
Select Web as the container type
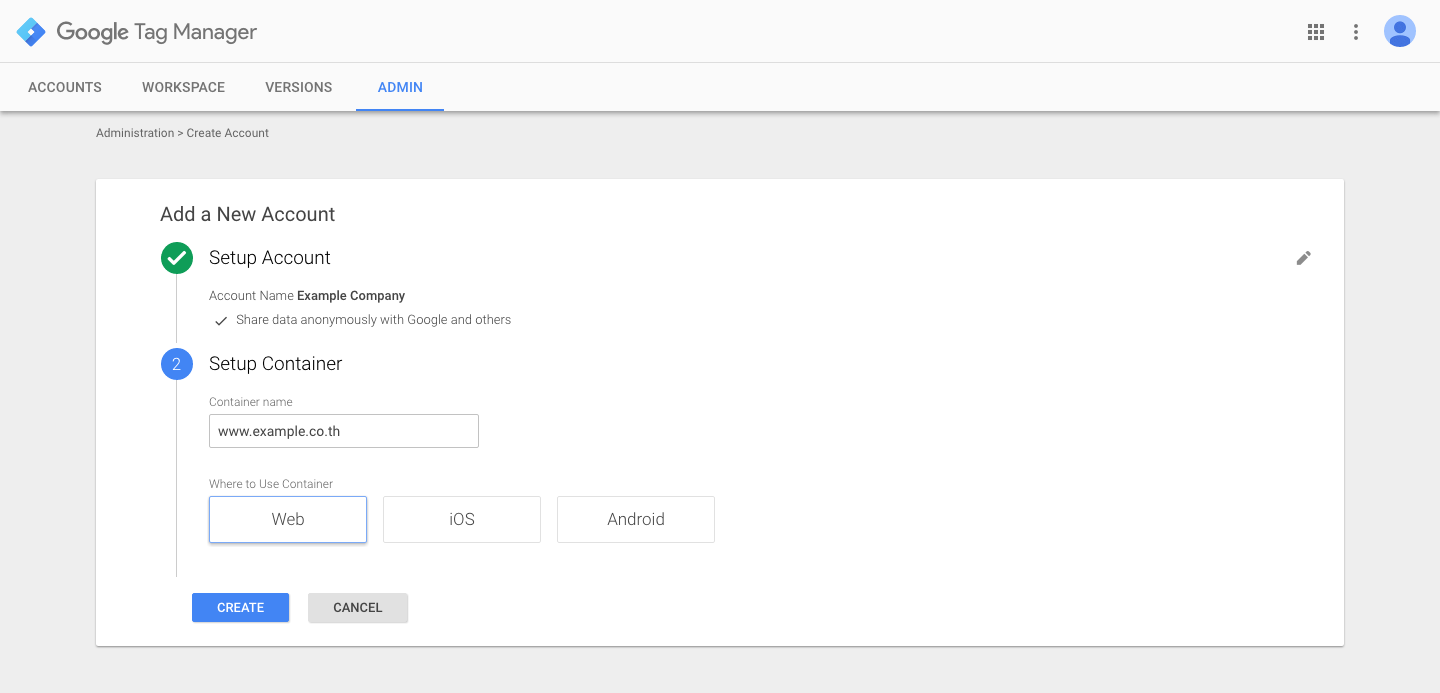tap(288, 520)
